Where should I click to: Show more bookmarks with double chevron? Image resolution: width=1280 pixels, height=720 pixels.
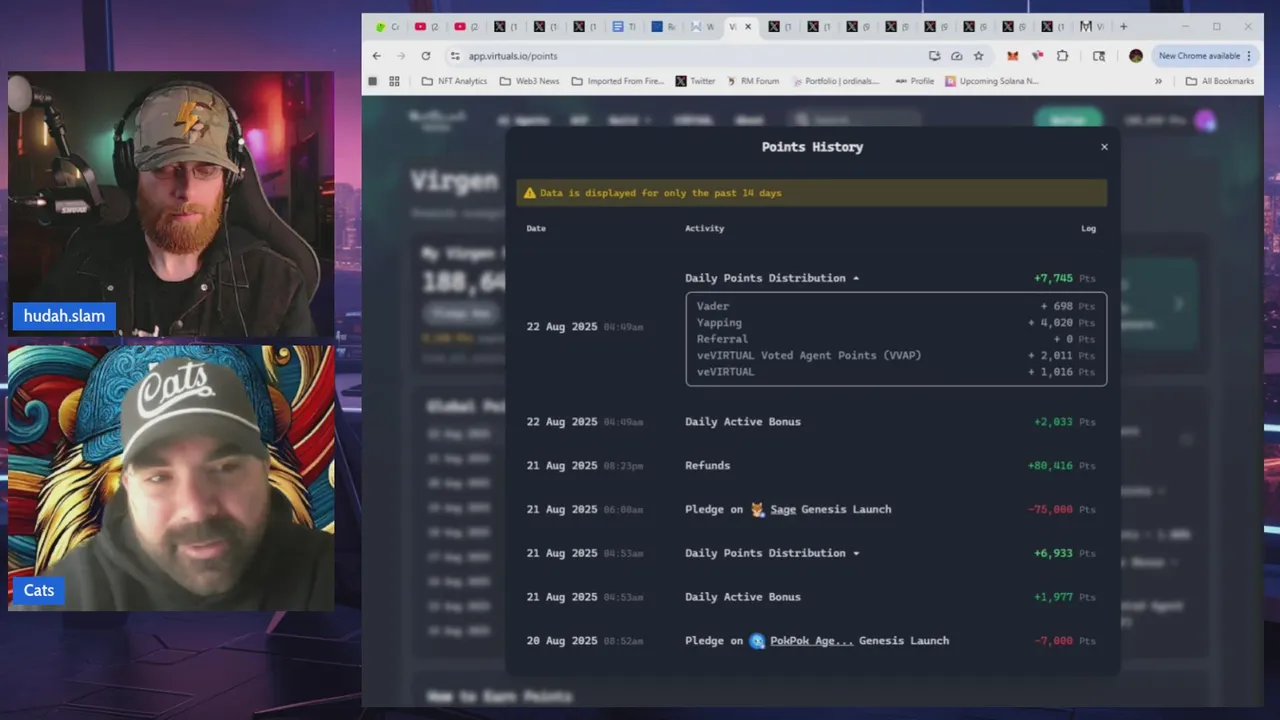[1158, 81]
